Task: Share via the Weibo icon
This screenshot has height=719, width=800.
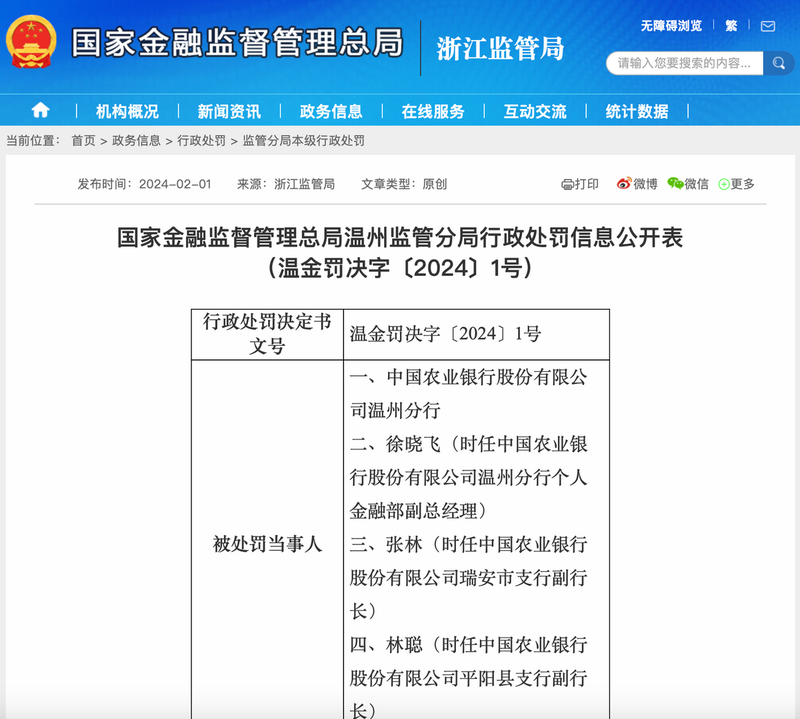Action: pos(623,184)
